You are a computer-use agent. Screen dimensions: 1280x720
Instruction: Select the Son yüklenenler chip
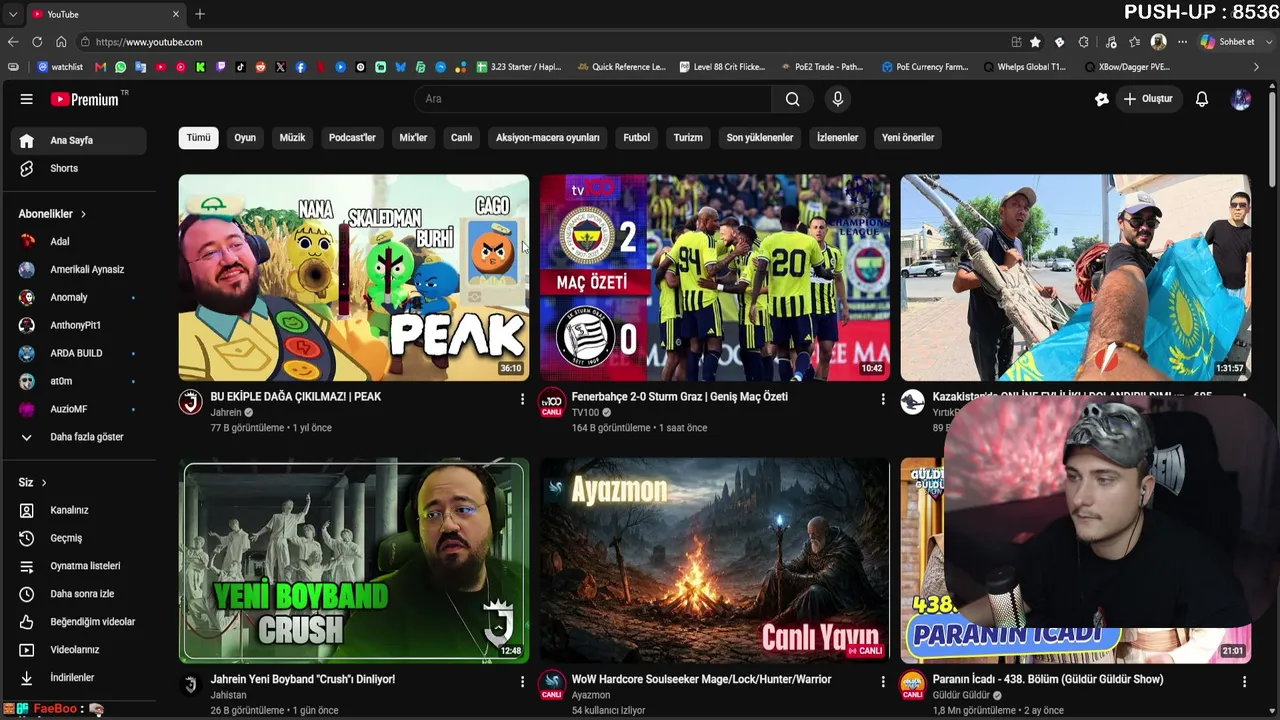point(760,138)
